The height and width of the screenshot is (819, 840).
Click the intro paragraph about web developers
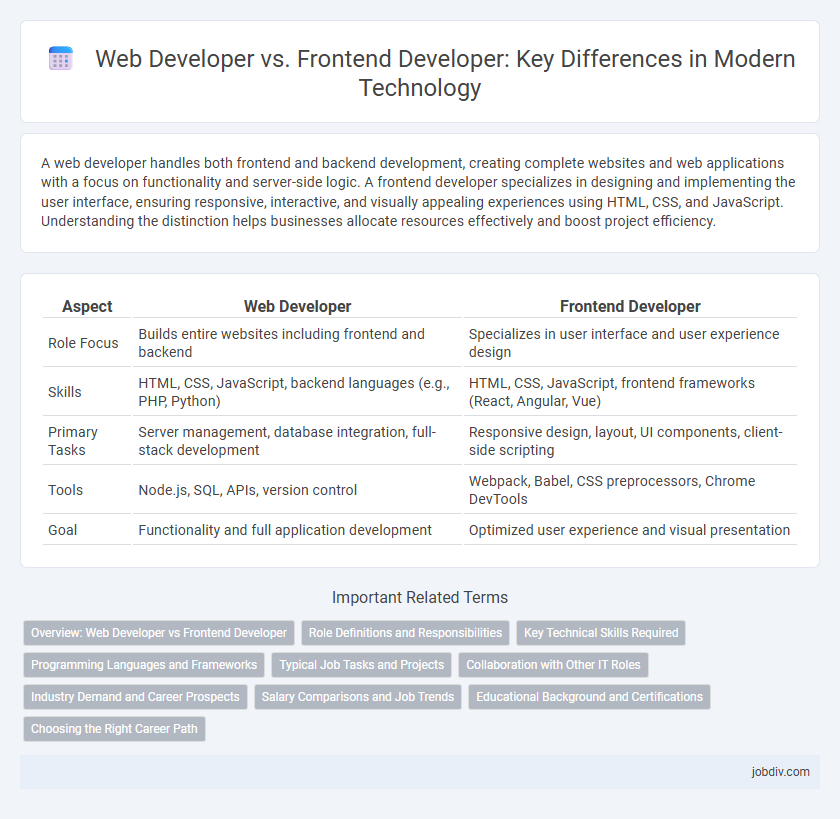(x=418, y=192)
